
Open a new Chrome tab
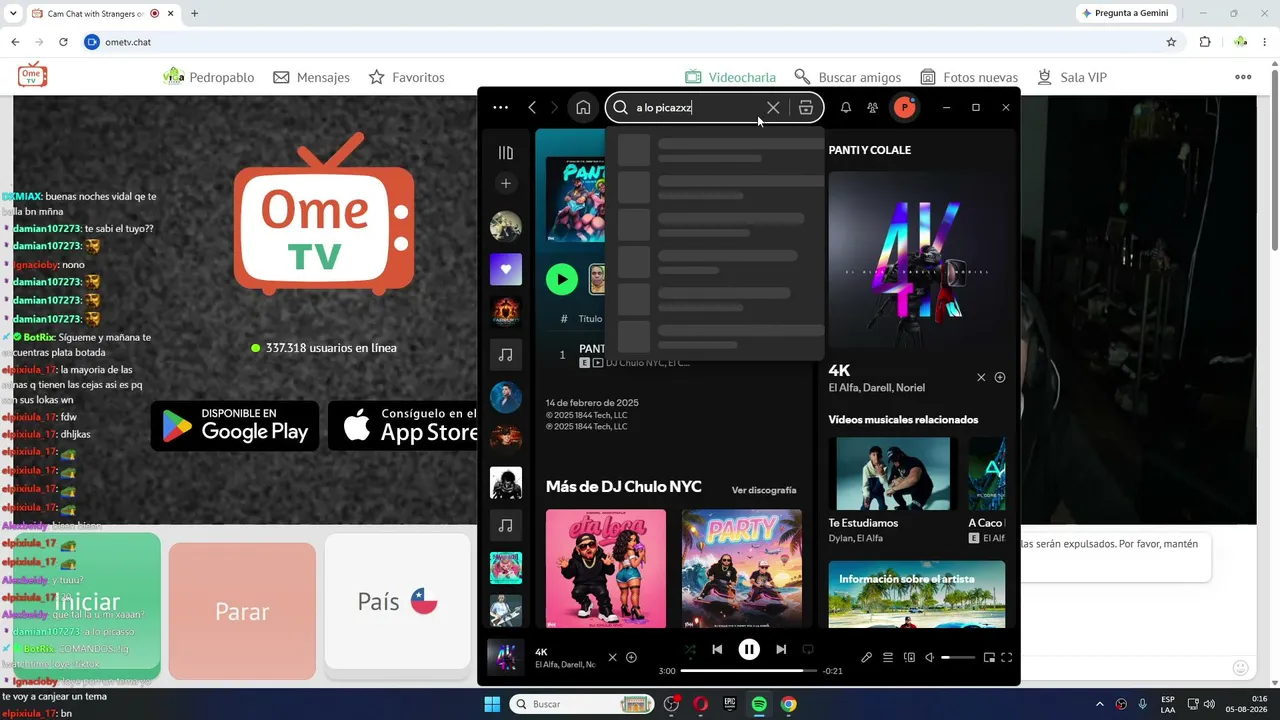coord(194,14)
